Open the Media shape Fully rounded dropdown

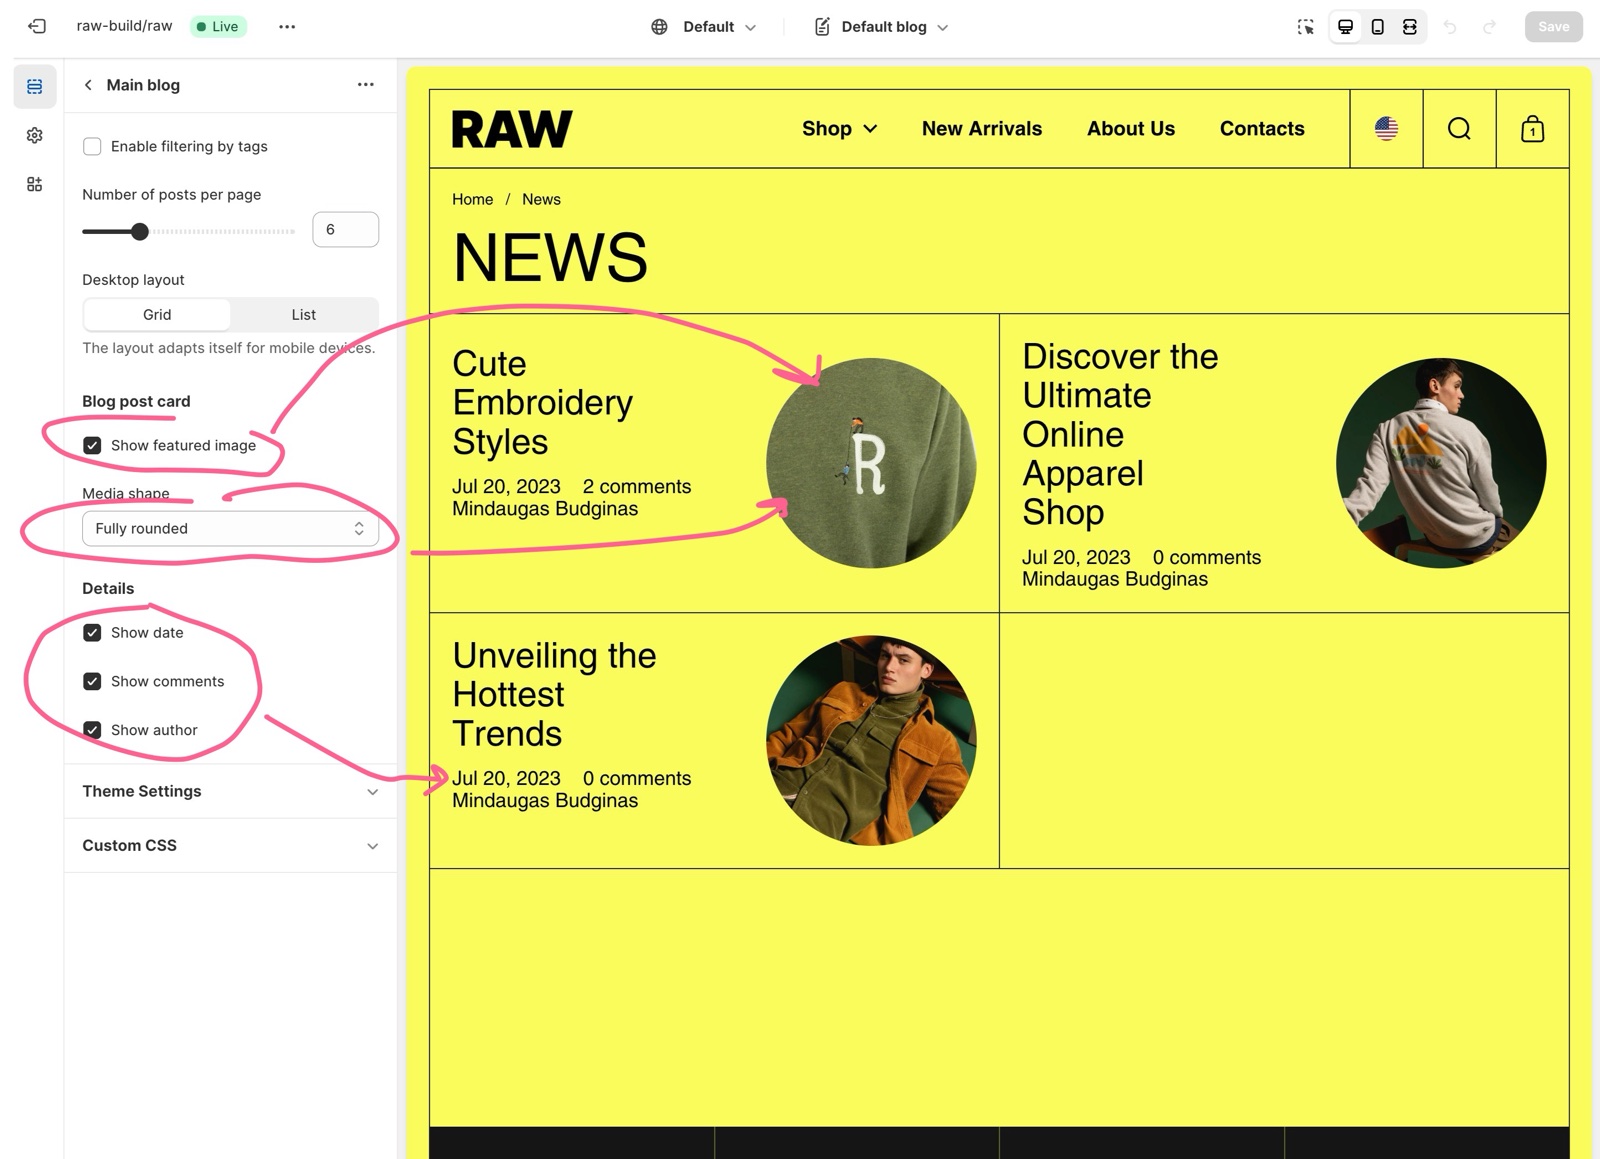pos(230,528)
